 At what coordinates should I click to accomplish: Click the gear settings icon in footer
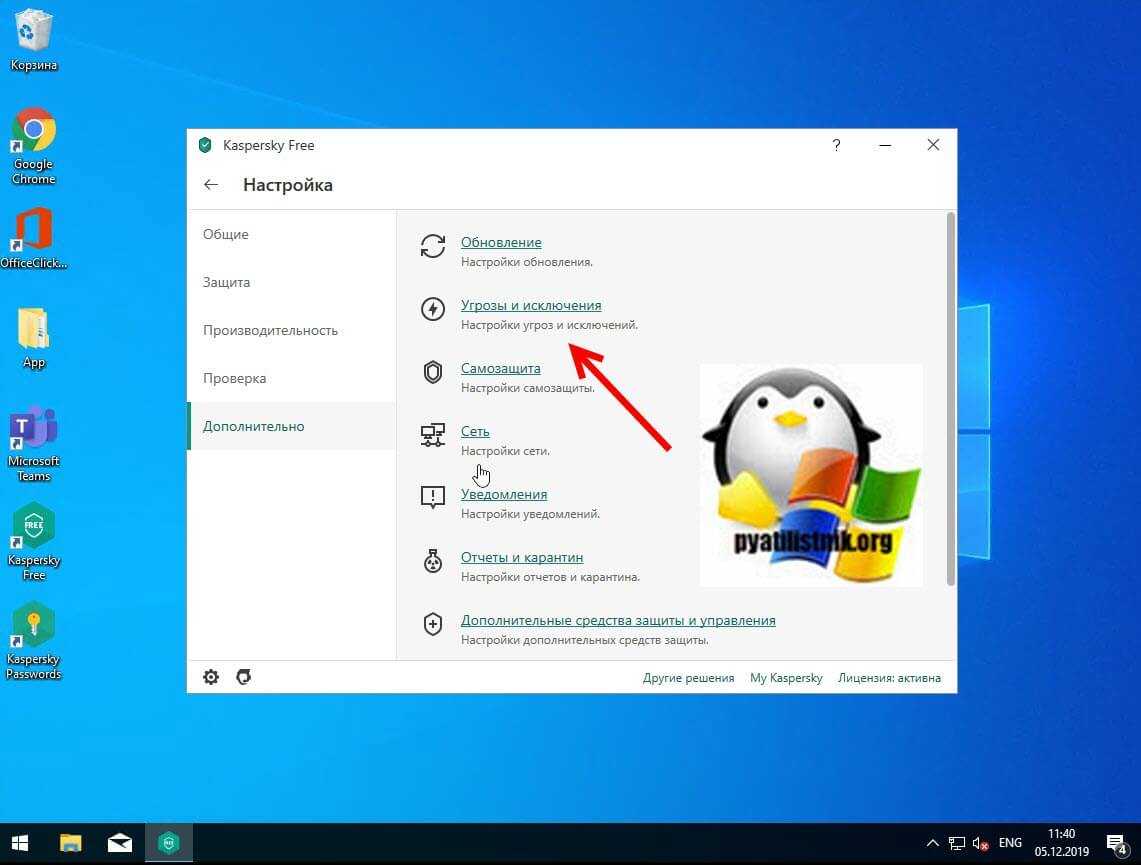click(211, 677)
